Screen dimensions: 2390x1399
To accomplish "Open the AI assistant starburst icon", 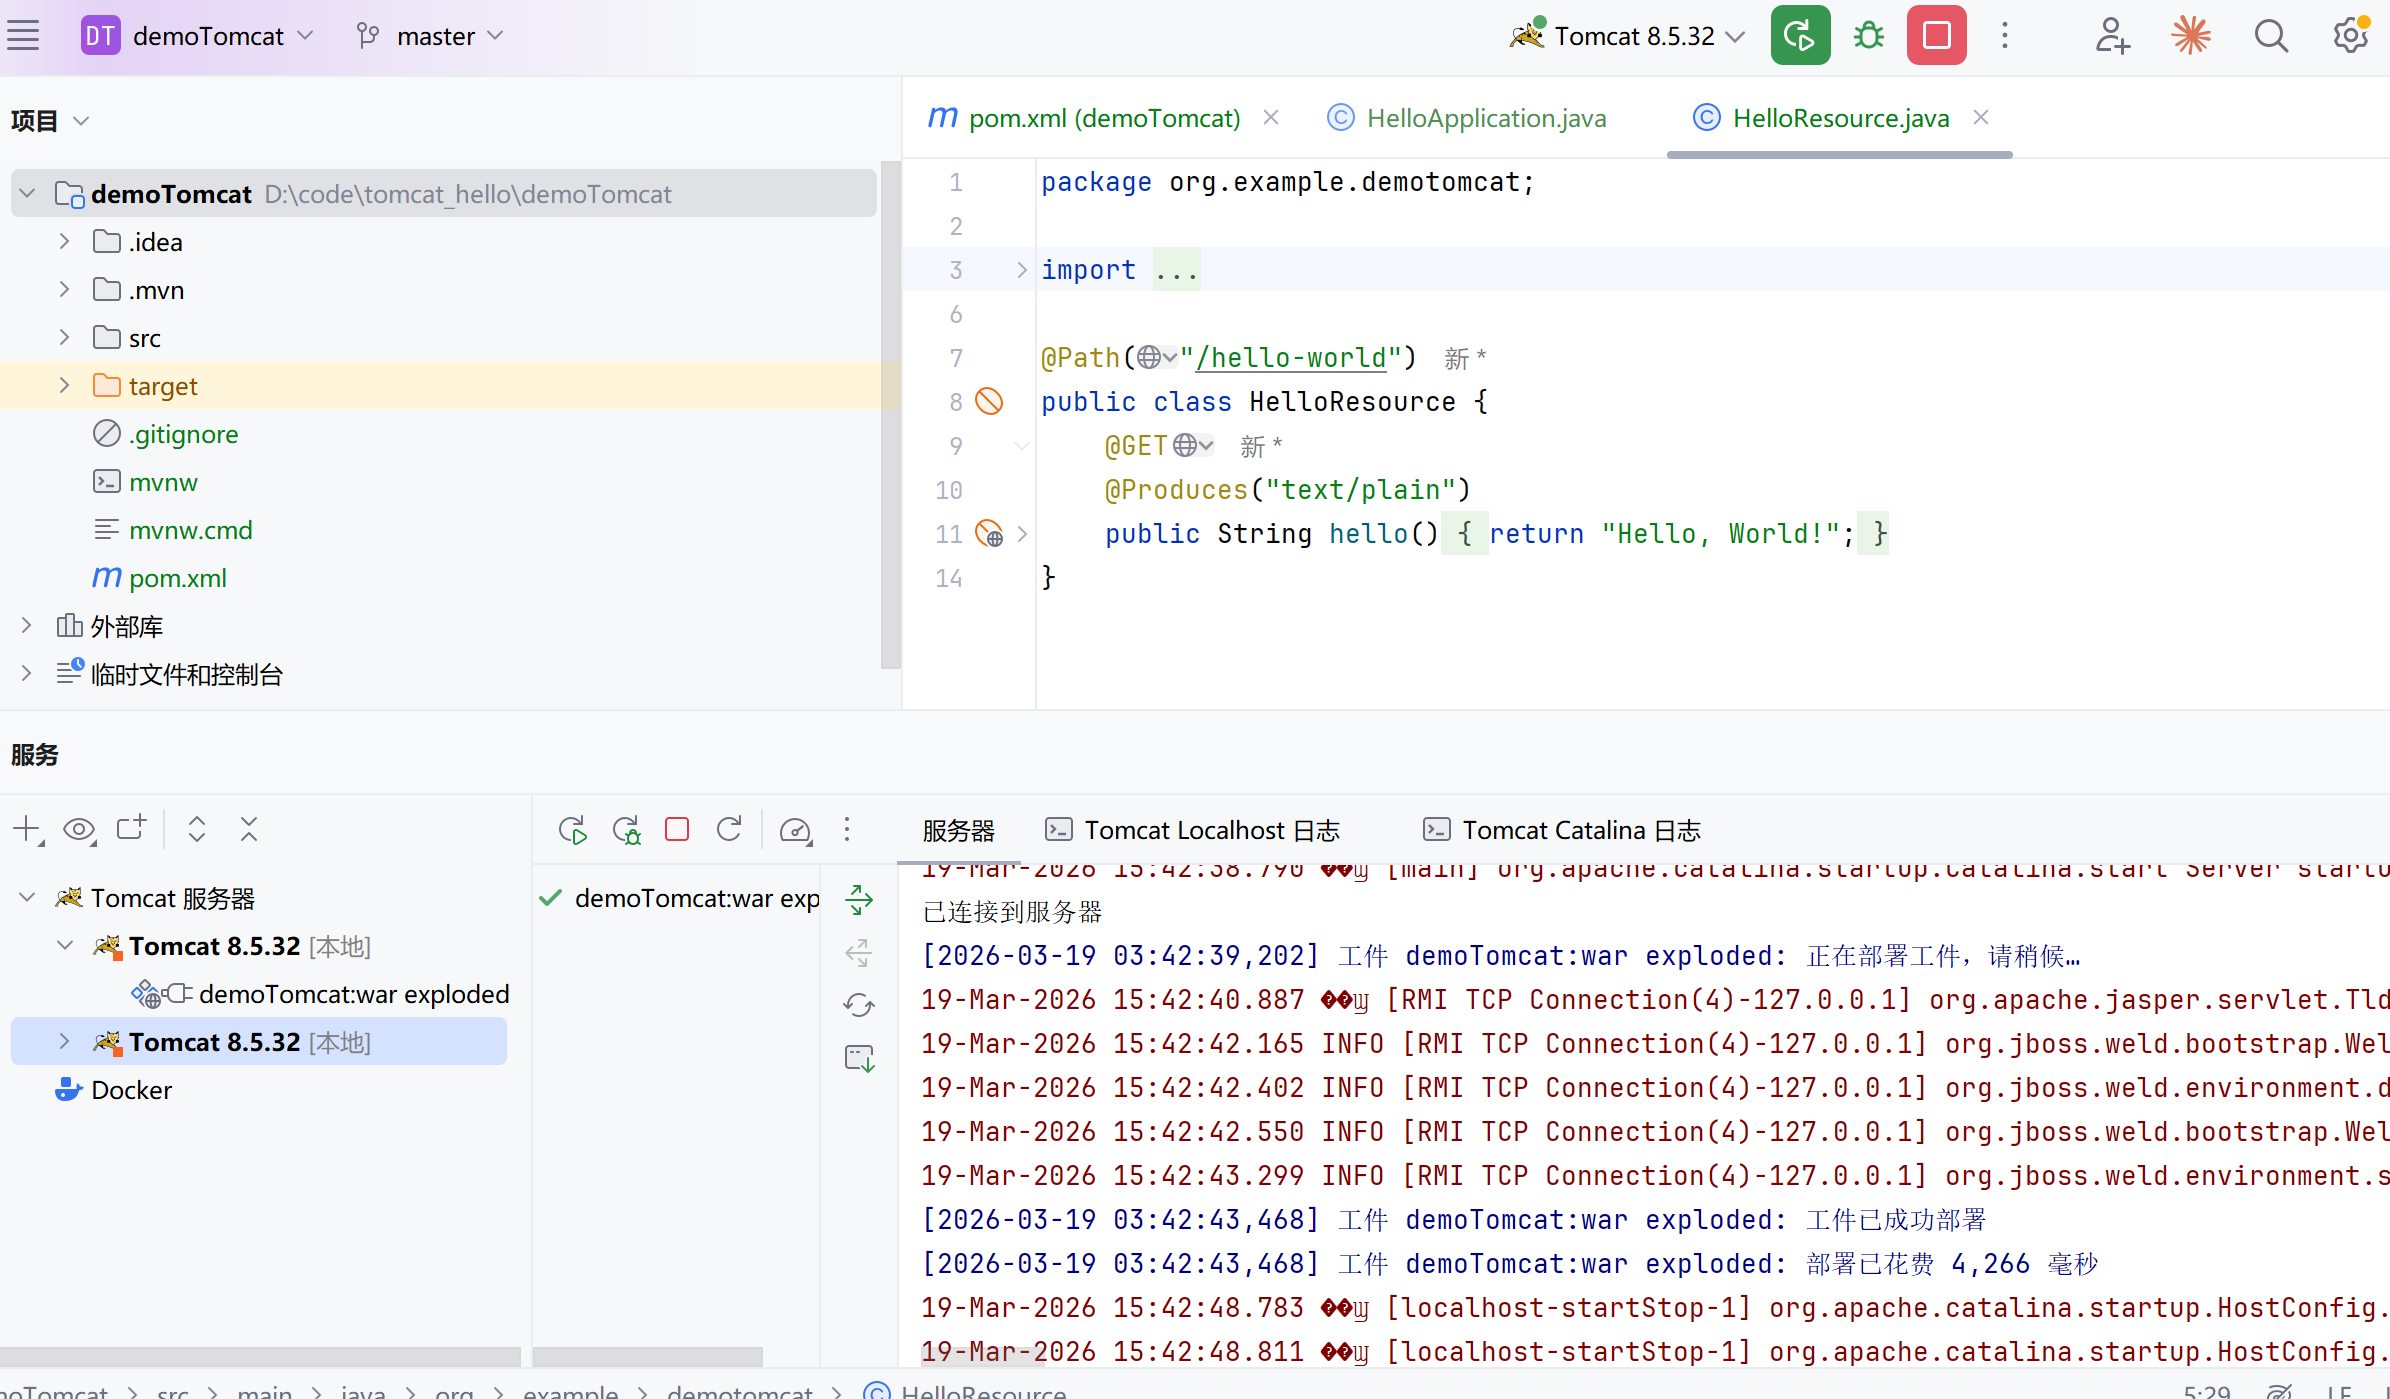I will coord(2190,36).
